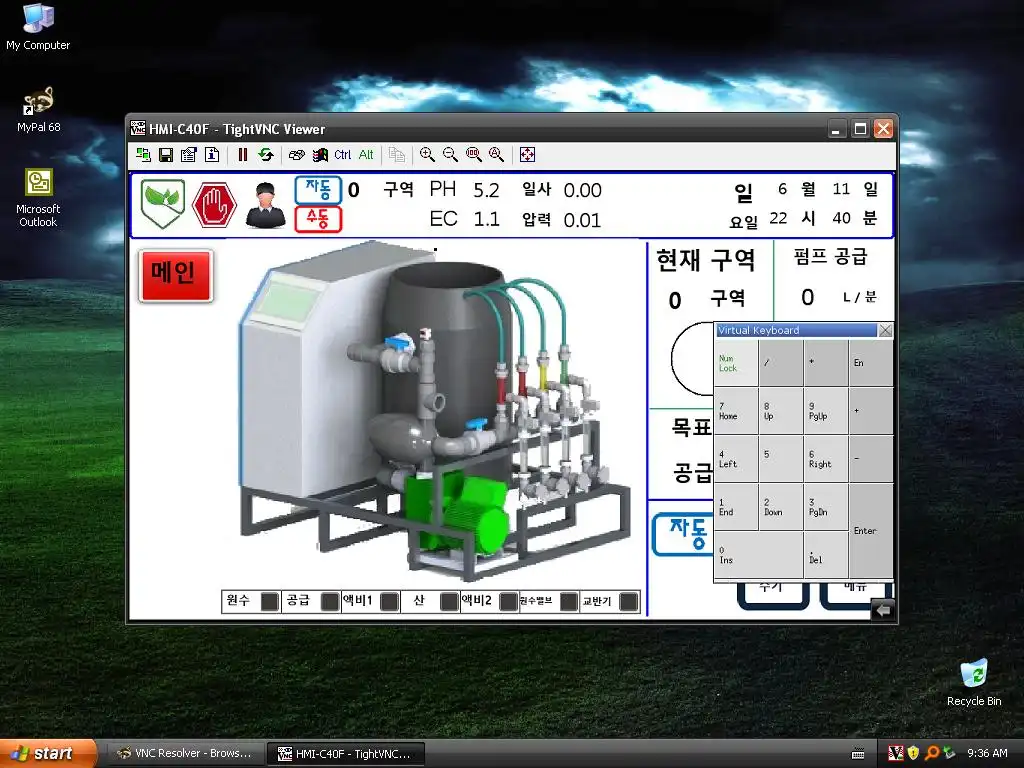This screenshot has width=1024, height=768.
Task: Tap the 3 PgDn key
Action: click(826, 507)
